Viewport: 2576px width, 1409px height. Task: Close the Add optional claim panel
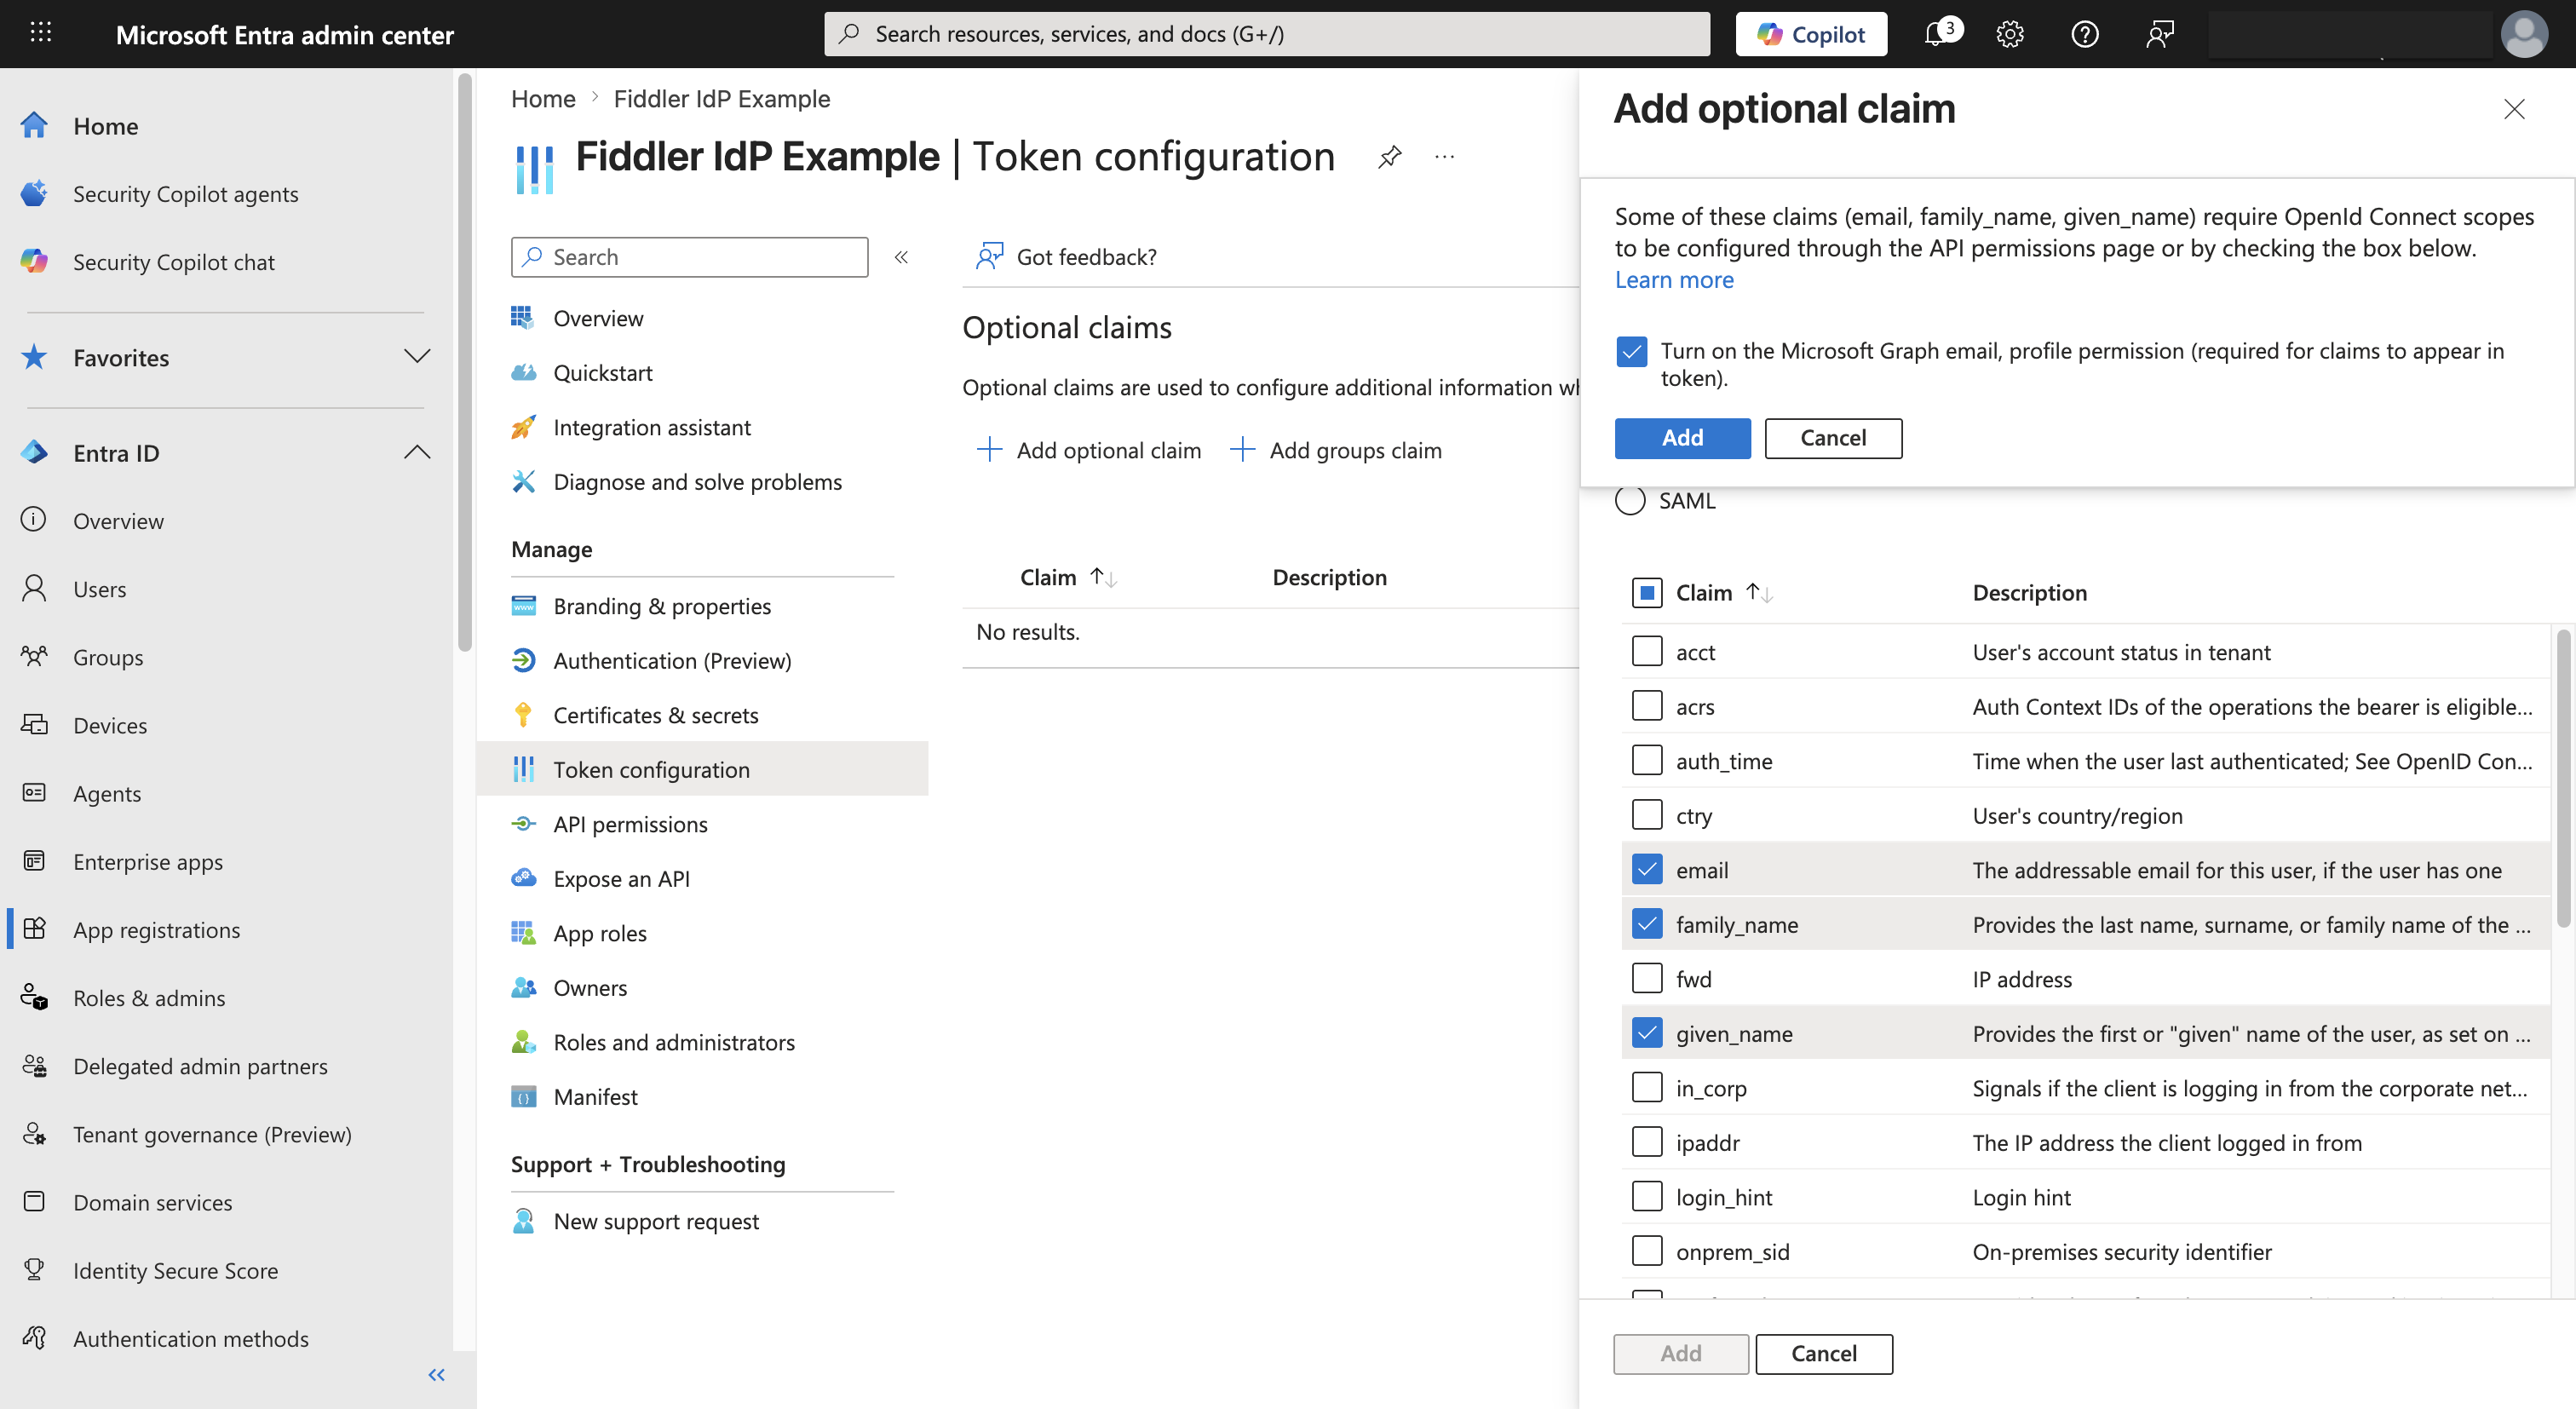pyautogui.click(x=2514, y=109)
